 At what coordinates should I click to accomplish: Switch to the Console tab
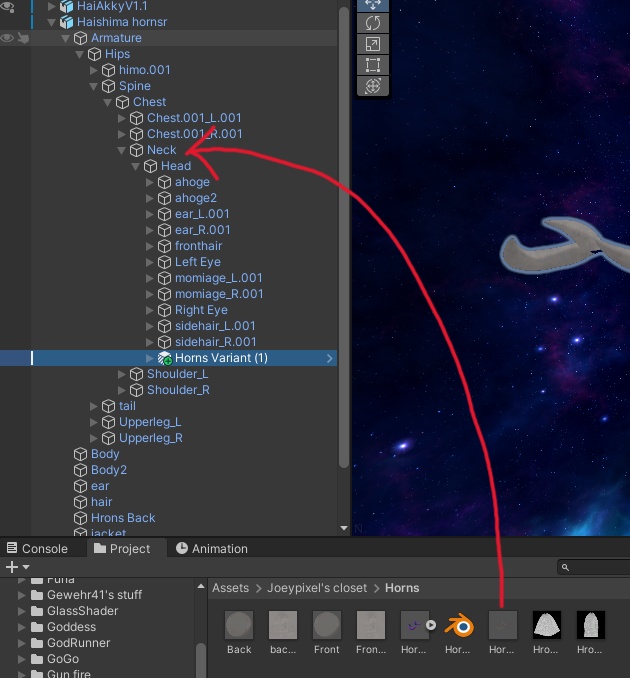point(37,548)
